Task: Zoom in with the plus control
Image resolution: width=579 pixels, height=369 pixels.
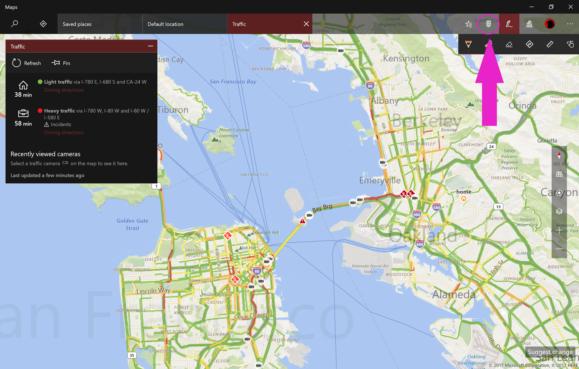Action: tap(559, 230)
